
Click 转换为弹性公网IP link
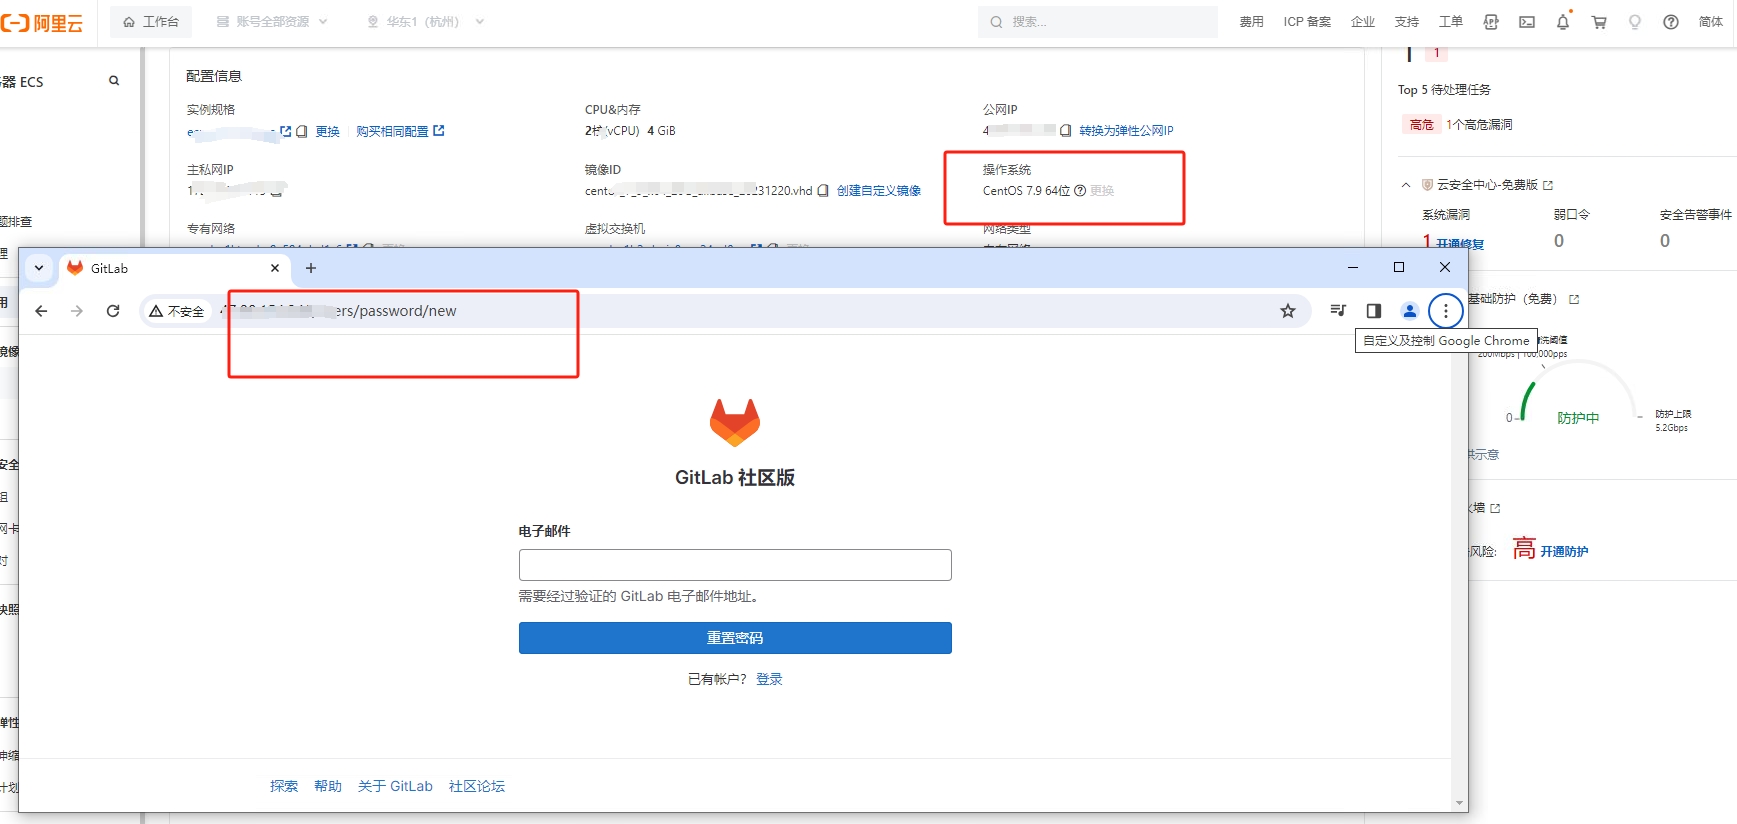pyautogui.click(x=1126, y=130)
